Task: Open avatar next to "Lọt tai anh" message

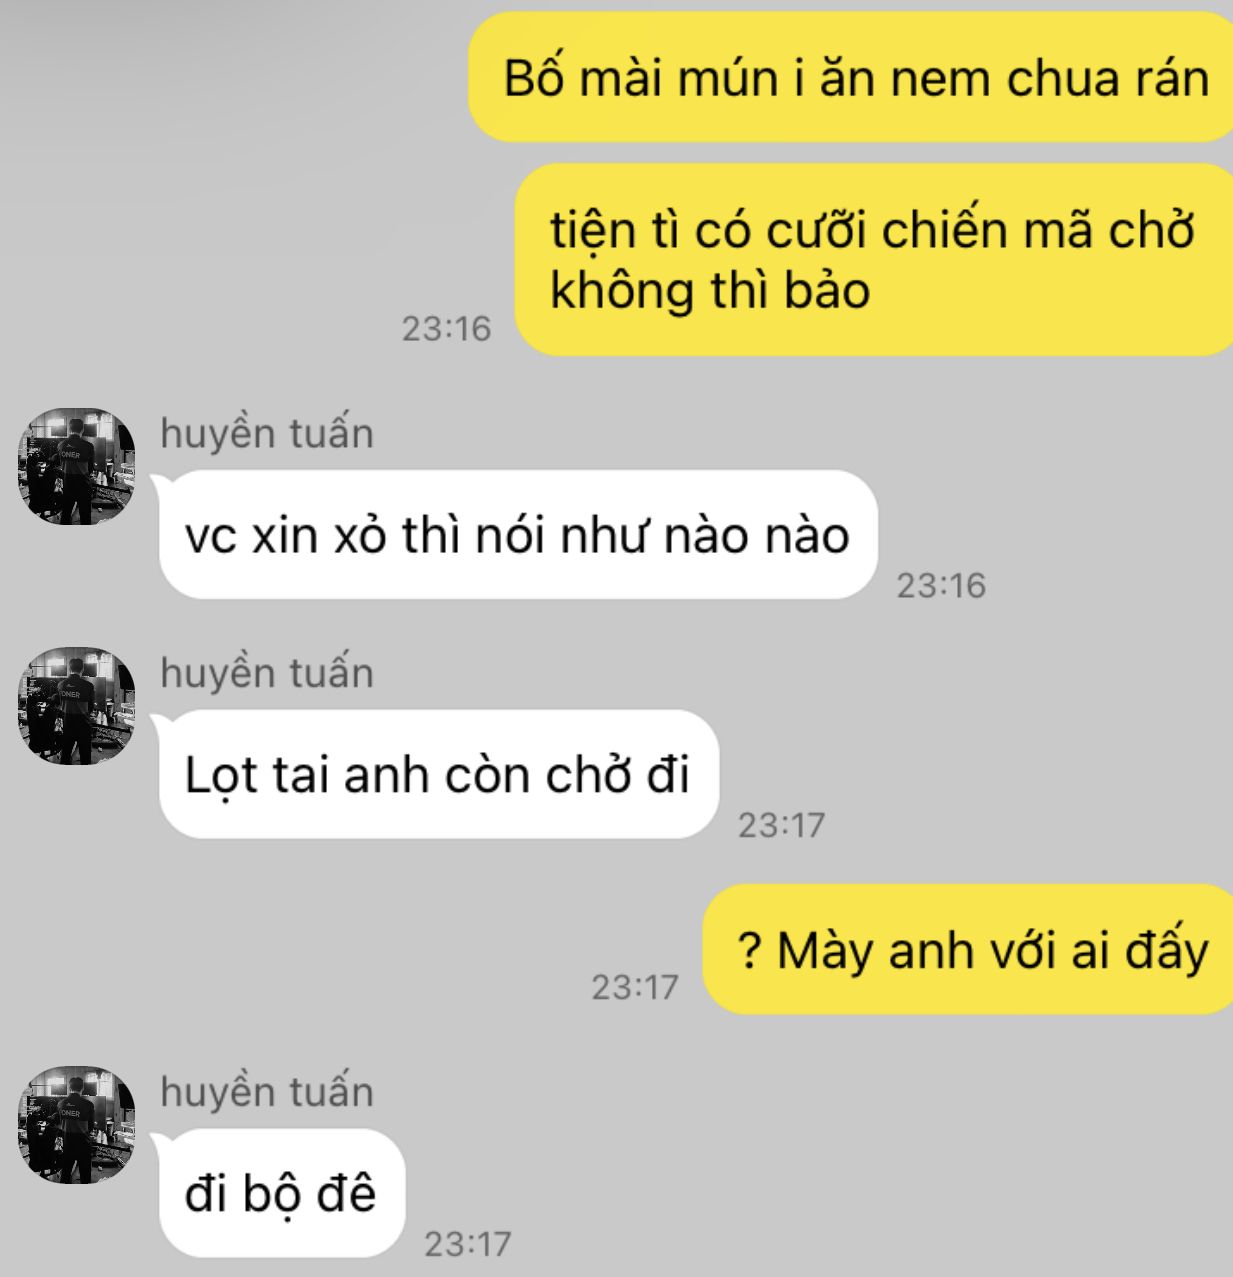Action: click(x=76, y=706)
